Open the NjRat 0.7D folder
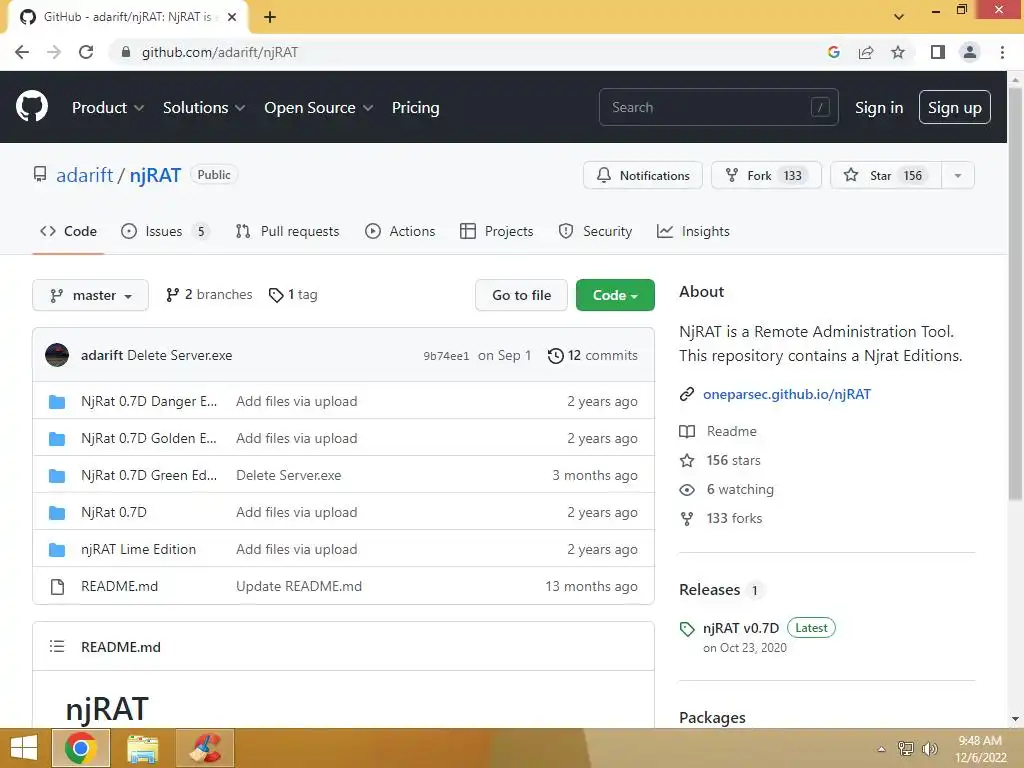1024x768 pixels. point(114,513)
